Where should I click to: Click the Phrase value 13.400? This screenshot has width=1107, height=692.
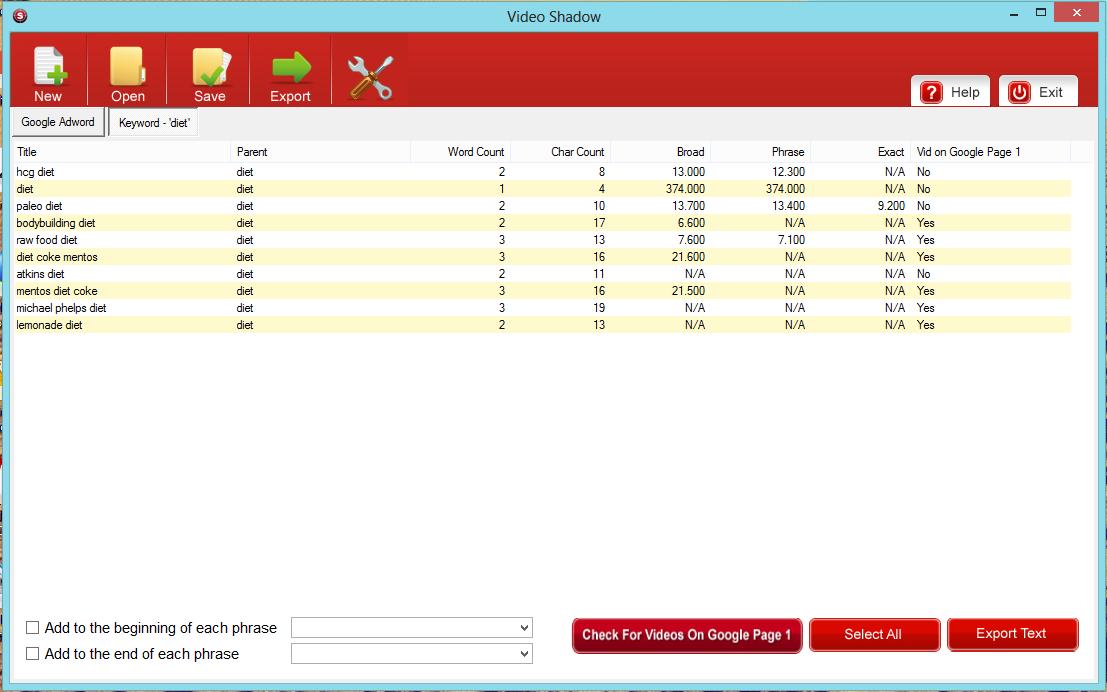[x=789, y=205]
